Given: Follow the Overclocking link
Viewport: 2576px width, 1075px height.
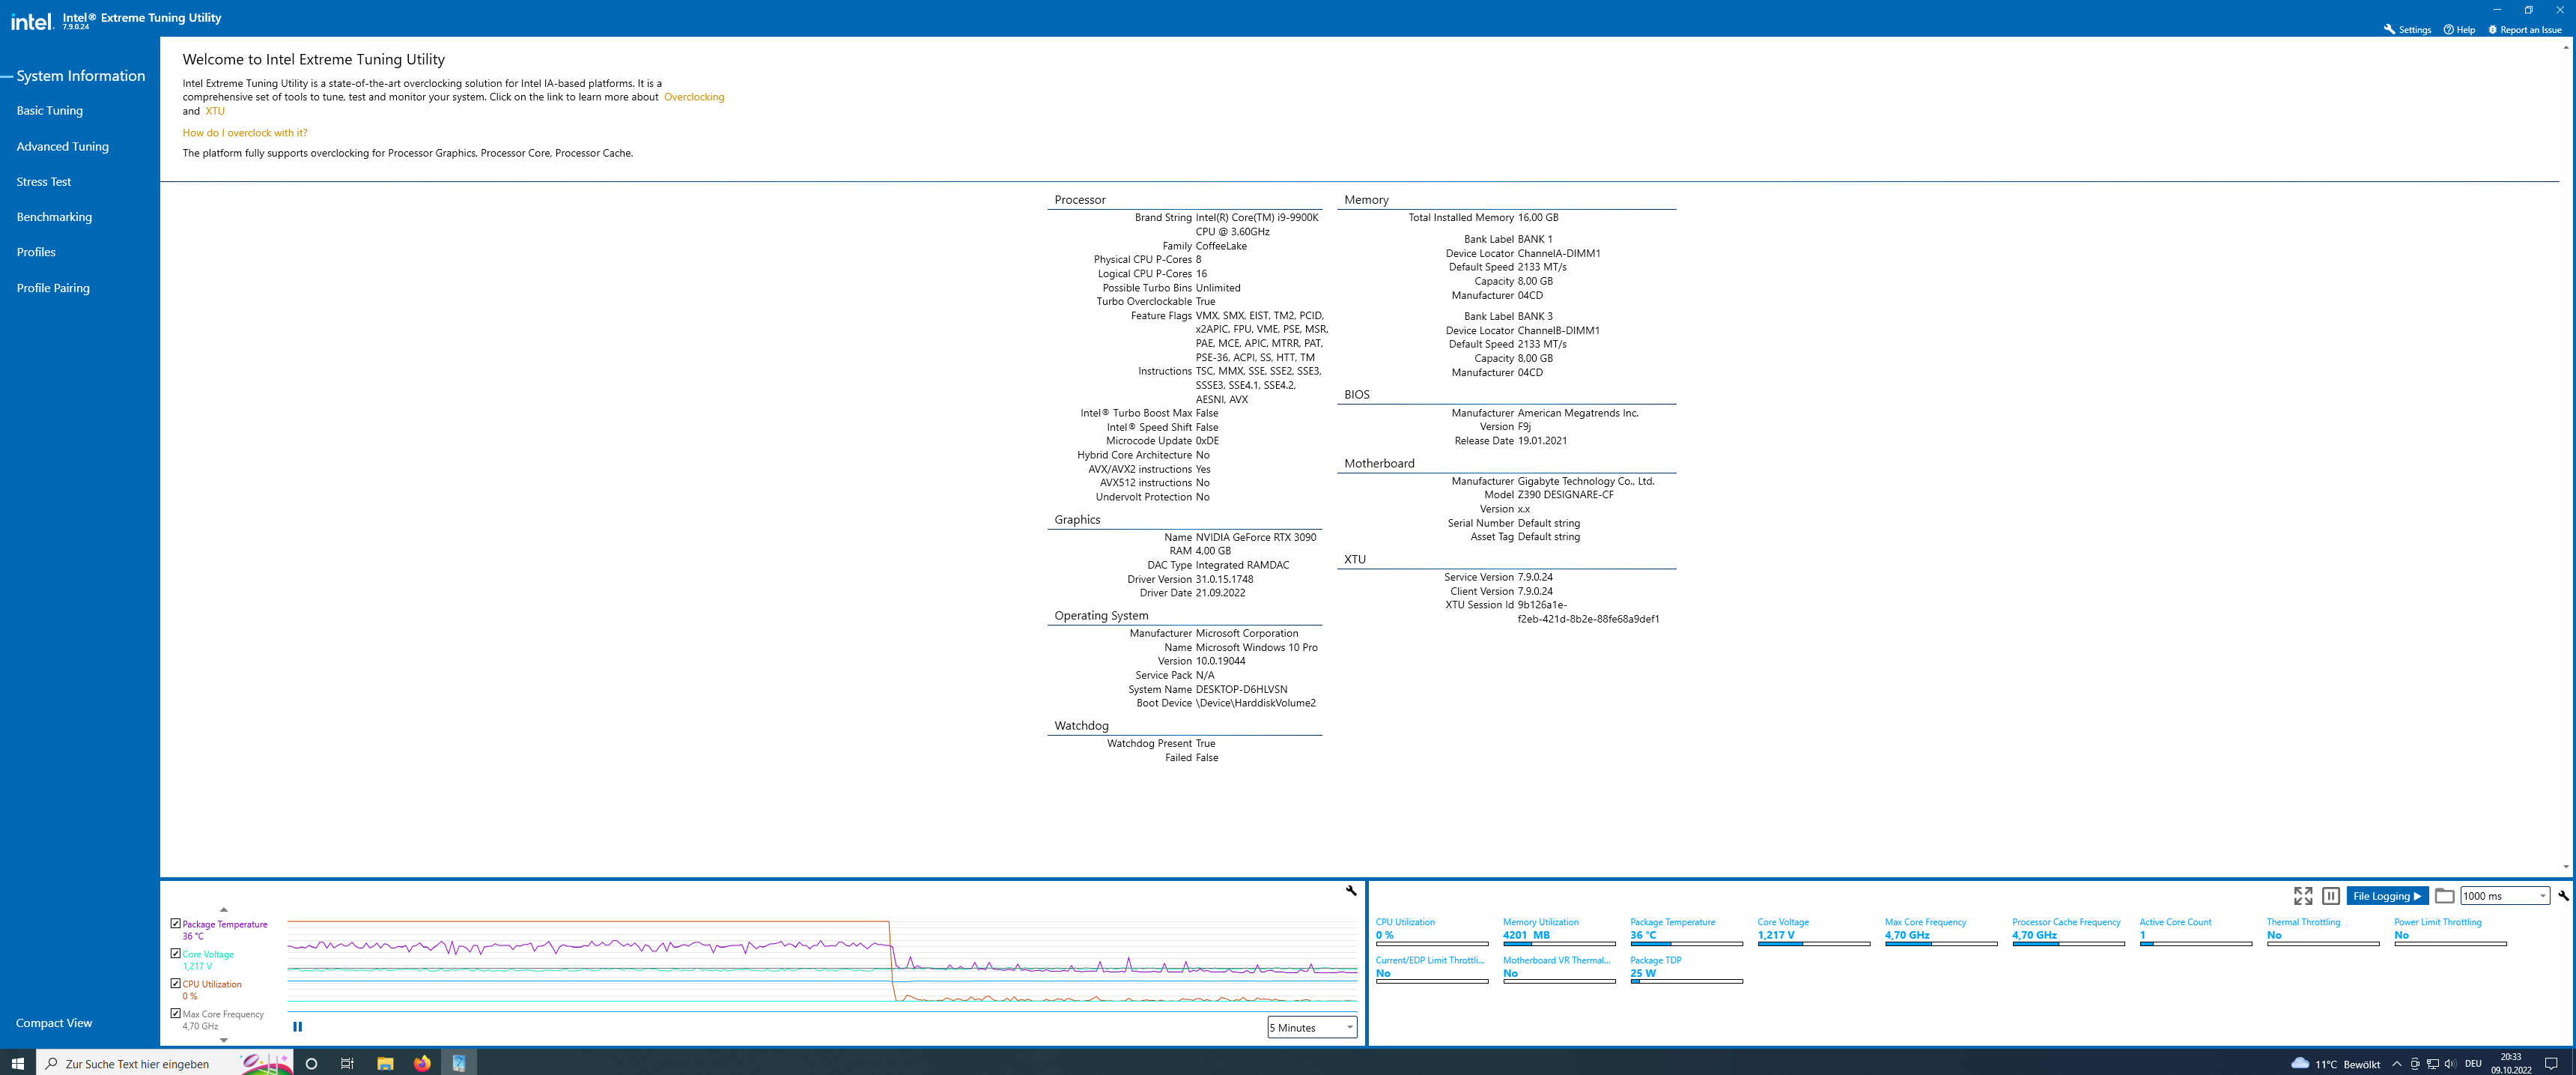Looking at the screenshot, I should click(693, 97).
